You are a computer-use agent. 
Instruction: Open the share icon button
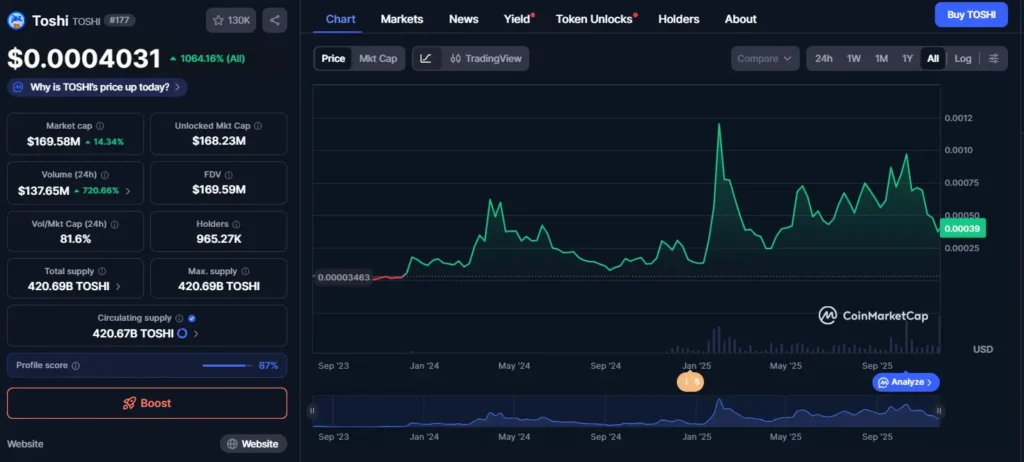pyautogui.click(x=274, y=20)
